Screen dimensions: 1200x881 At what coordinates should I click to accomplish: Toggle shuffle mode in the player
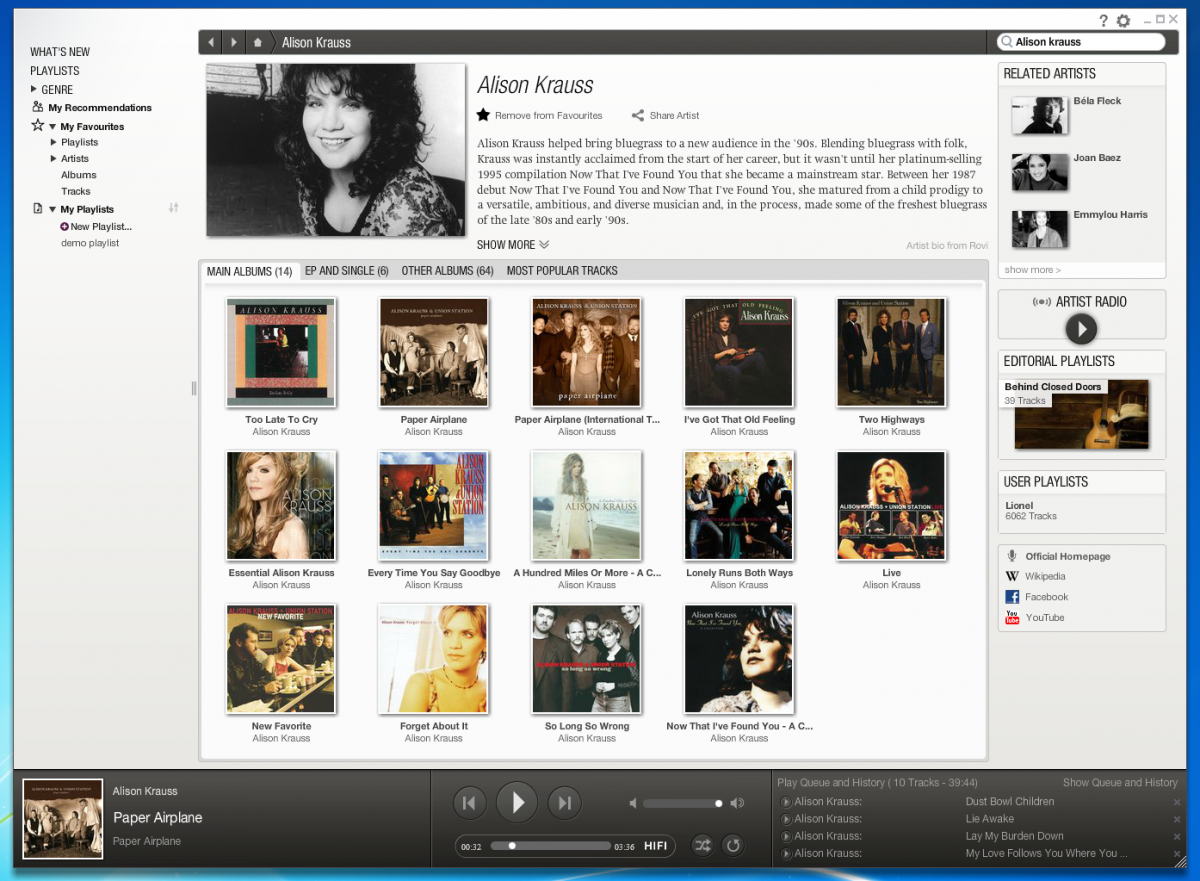tap(702, 846)
